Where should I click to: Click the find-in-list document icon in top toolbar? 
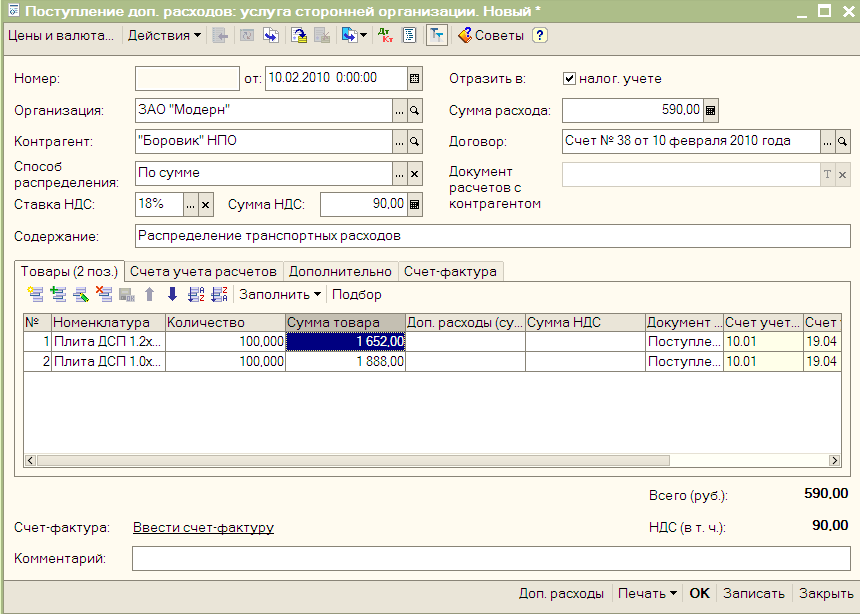(x=271, y=36)
